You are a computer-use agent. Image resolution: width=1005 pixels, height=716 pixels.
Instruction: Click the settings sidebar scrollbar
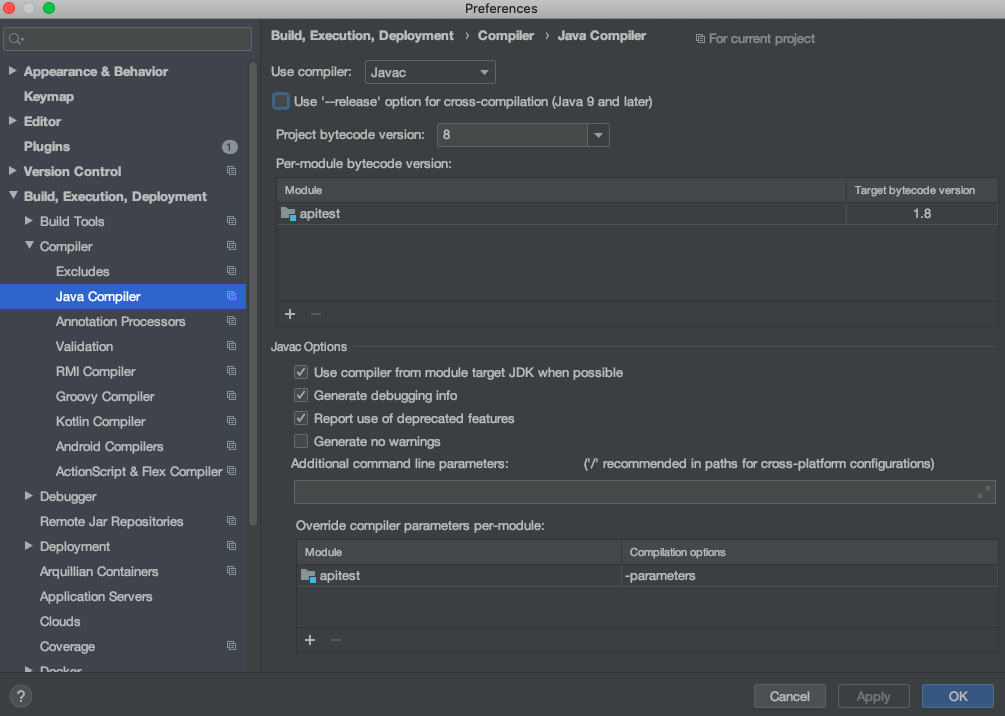[253, 300]
